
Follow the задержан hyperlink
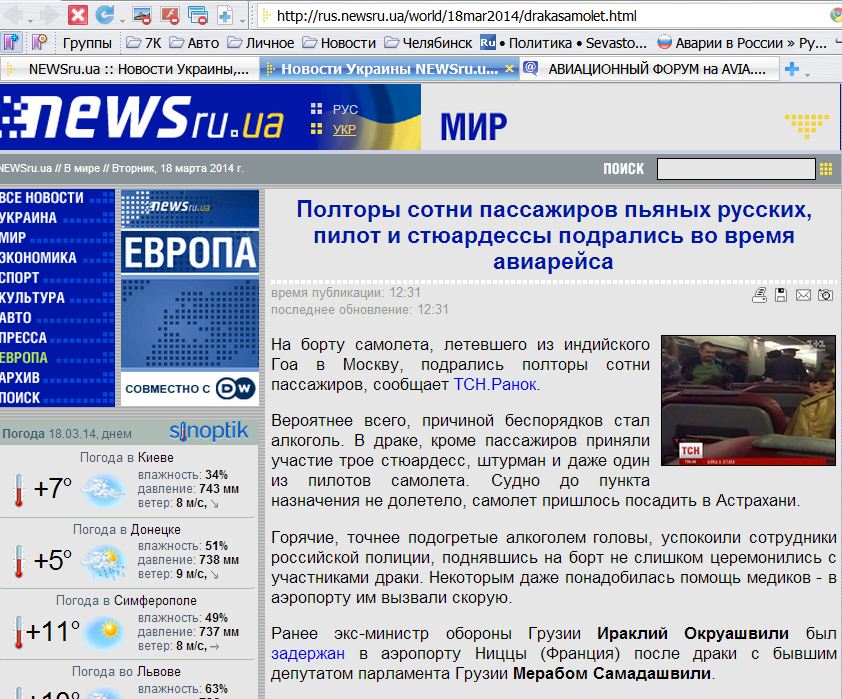(307, 653)
